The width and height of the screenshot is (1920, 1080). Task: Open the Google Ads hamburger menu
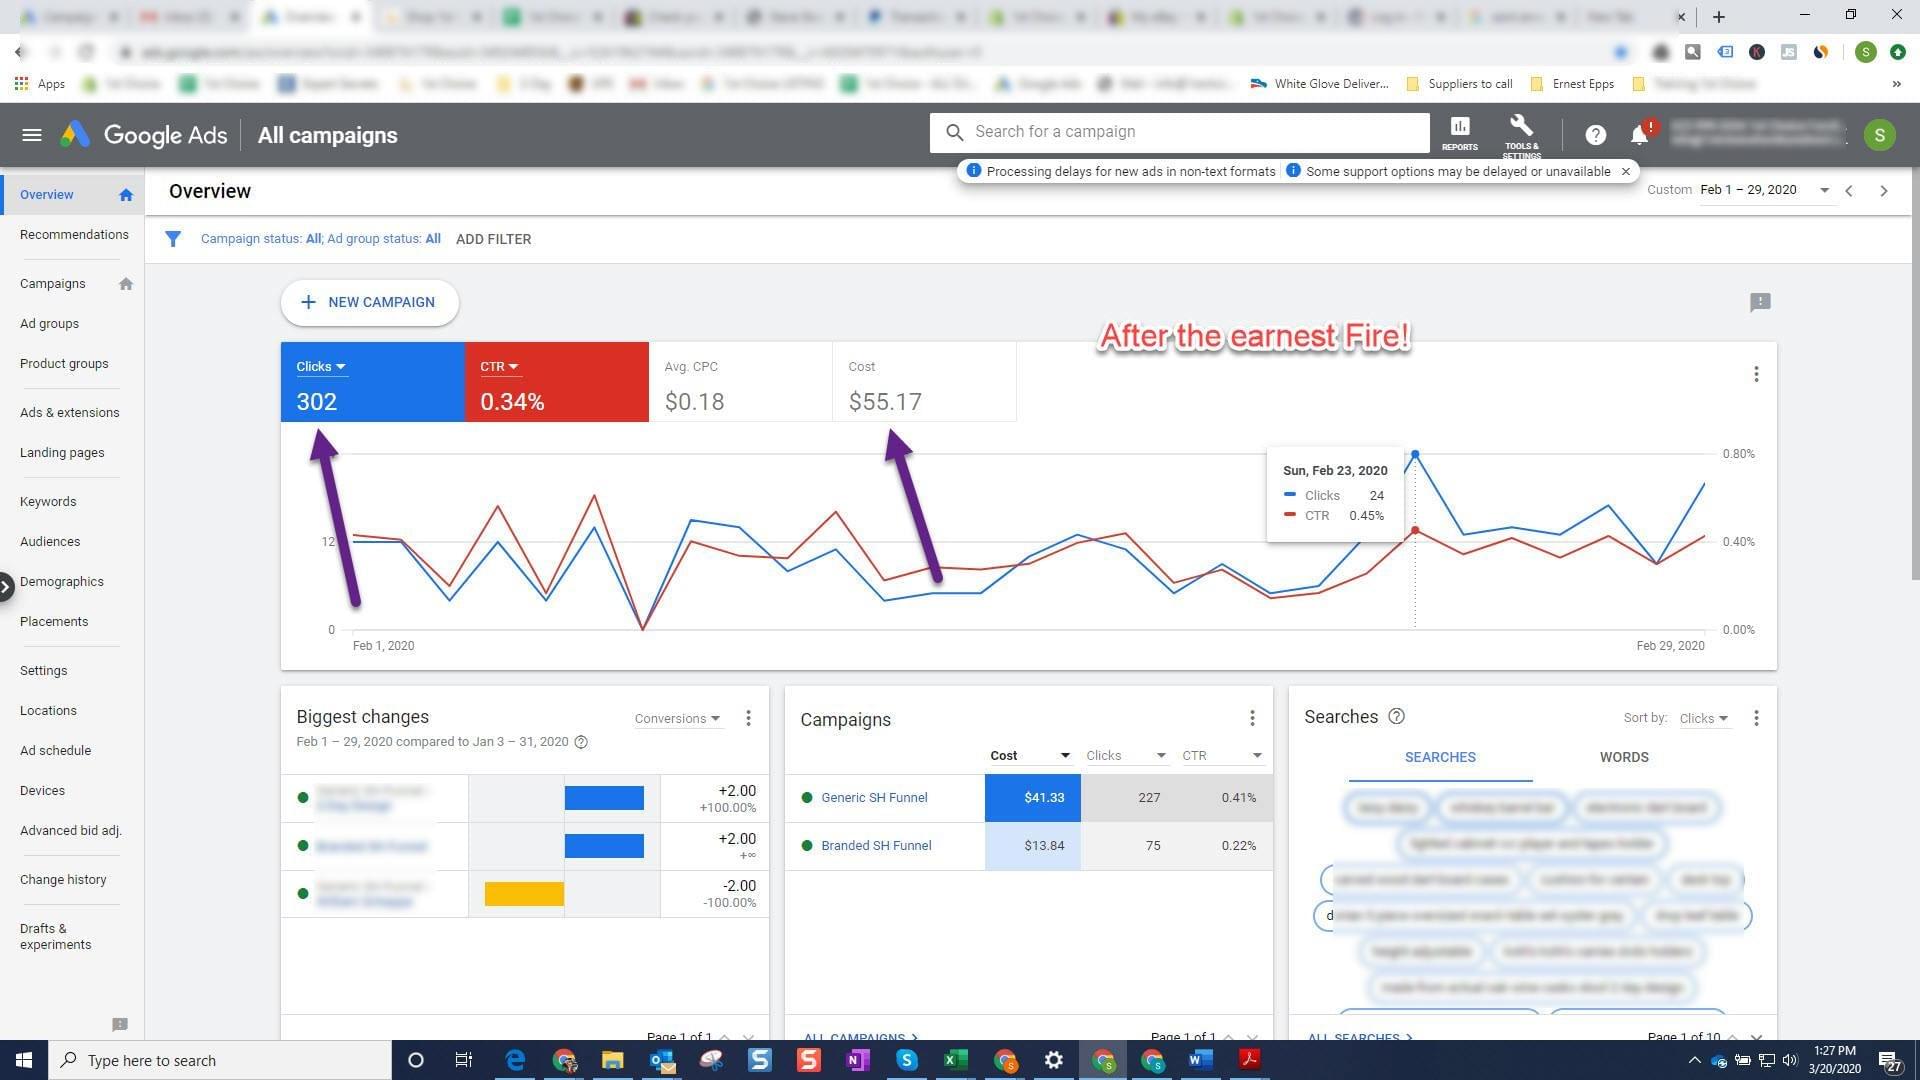[32, 135]
